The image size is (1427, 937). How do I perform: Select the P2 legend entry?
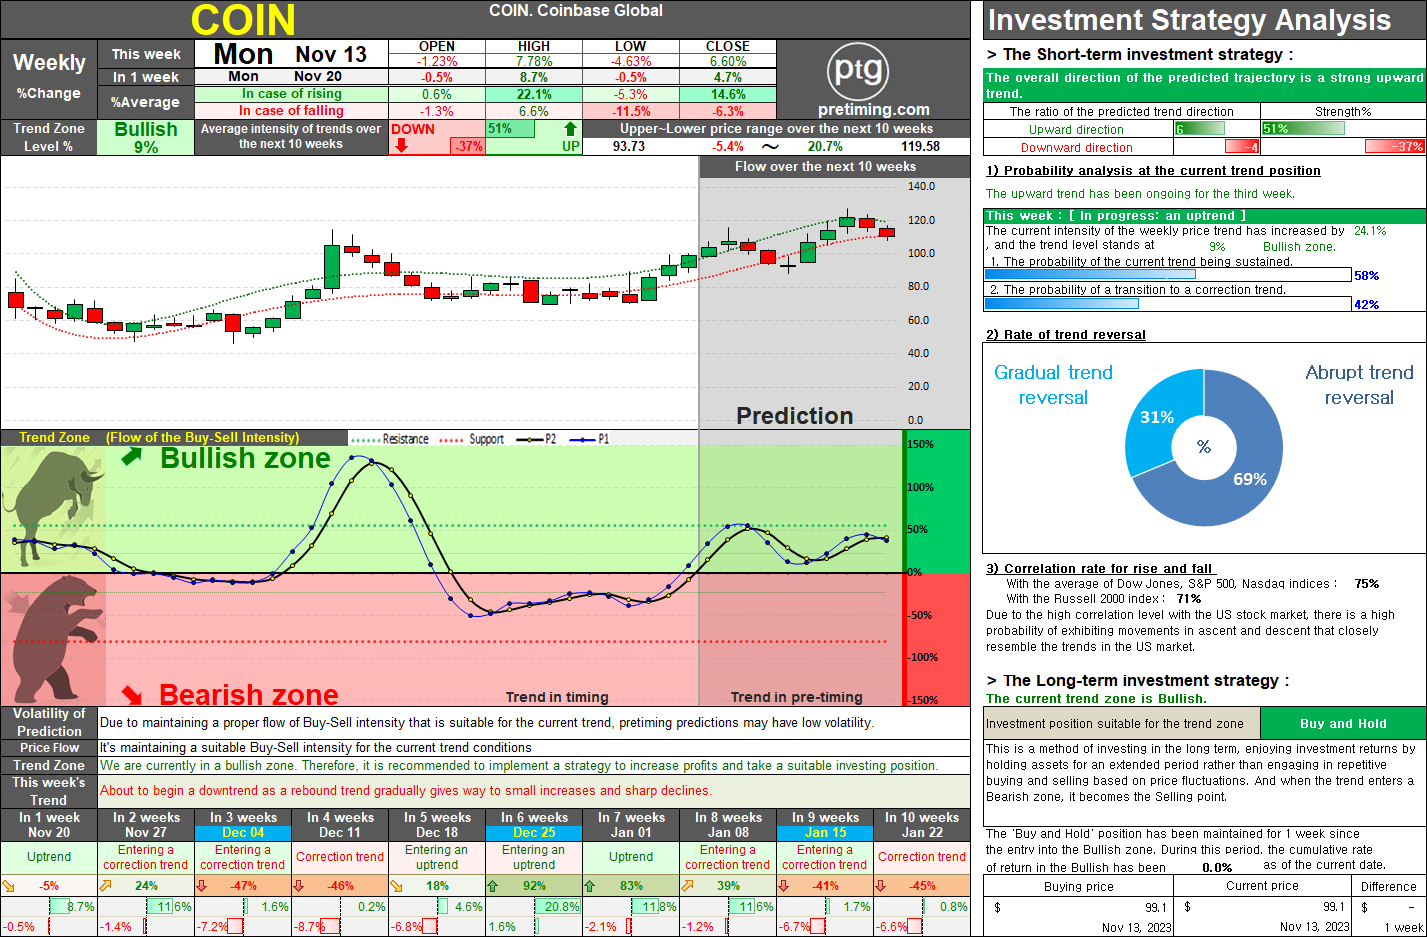535,439
